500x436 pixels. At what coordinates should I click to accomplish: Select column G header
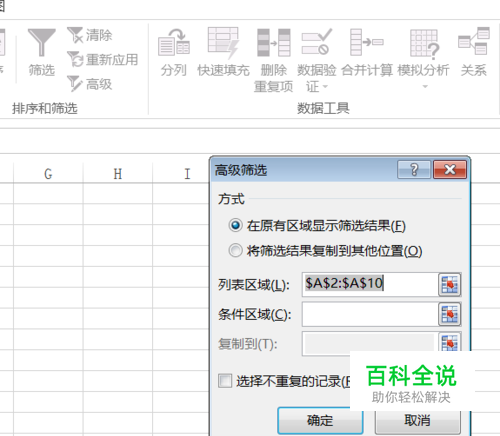coord(48,174)
